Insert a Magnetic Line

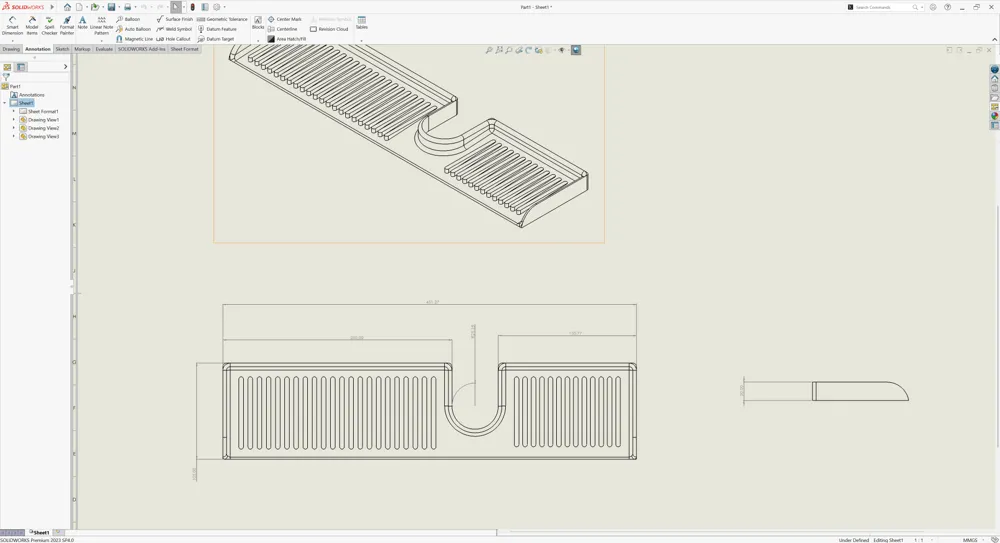point(135,39)
